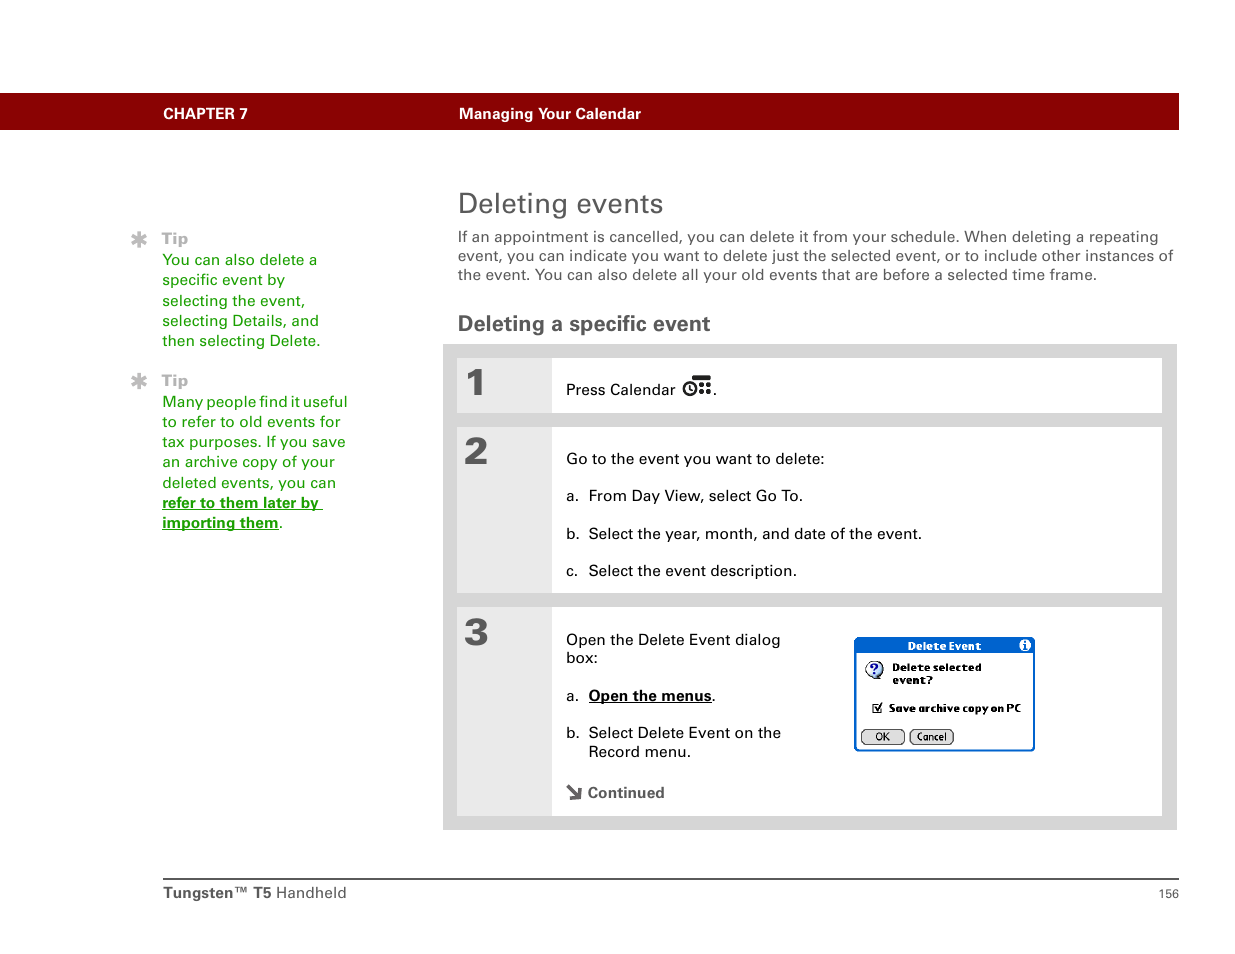Click 'Select Delete Event on the Record menu' text
Viewport: 1235px width, 954px height.
point(685,742)
